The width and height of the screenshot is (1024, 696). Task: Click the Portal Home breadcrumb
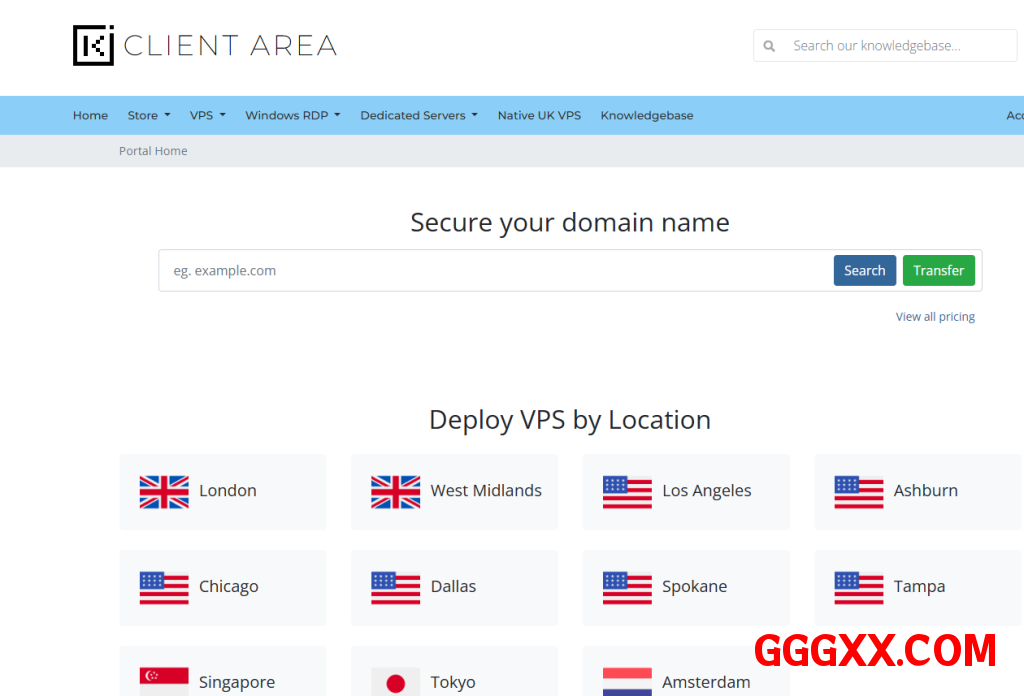(153, 151)
